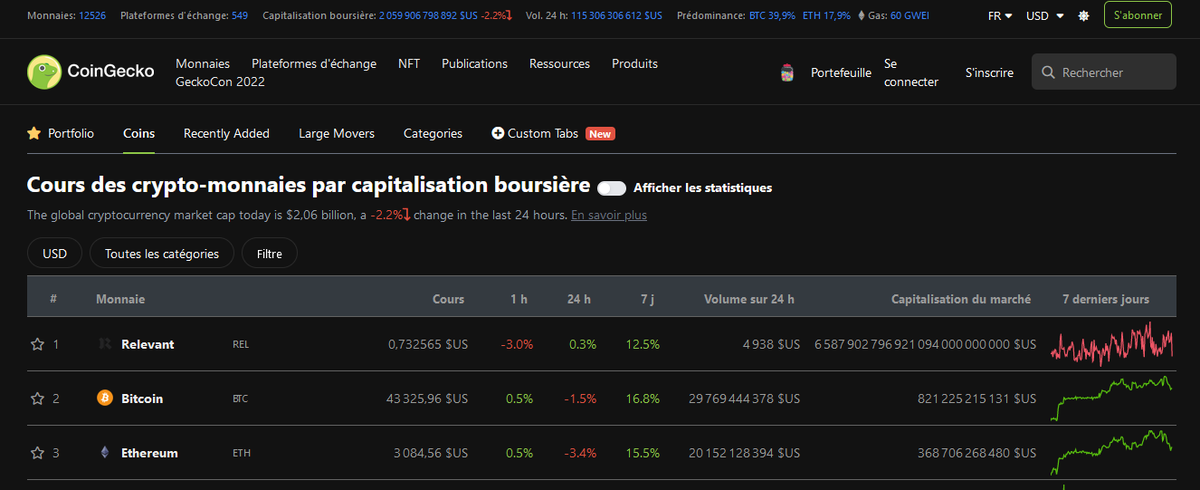
Task: Sort by the 1 h column header
Action: point(517,299)
